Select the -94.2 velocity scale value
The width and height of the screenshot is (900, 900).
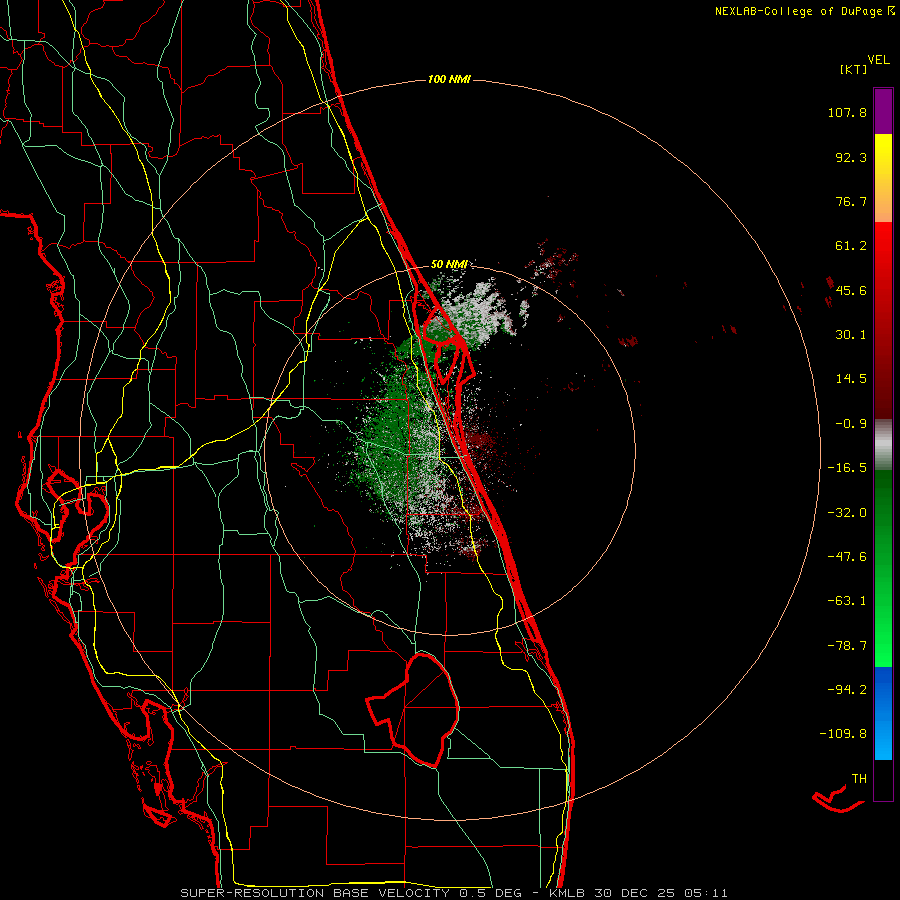point(847,689)
